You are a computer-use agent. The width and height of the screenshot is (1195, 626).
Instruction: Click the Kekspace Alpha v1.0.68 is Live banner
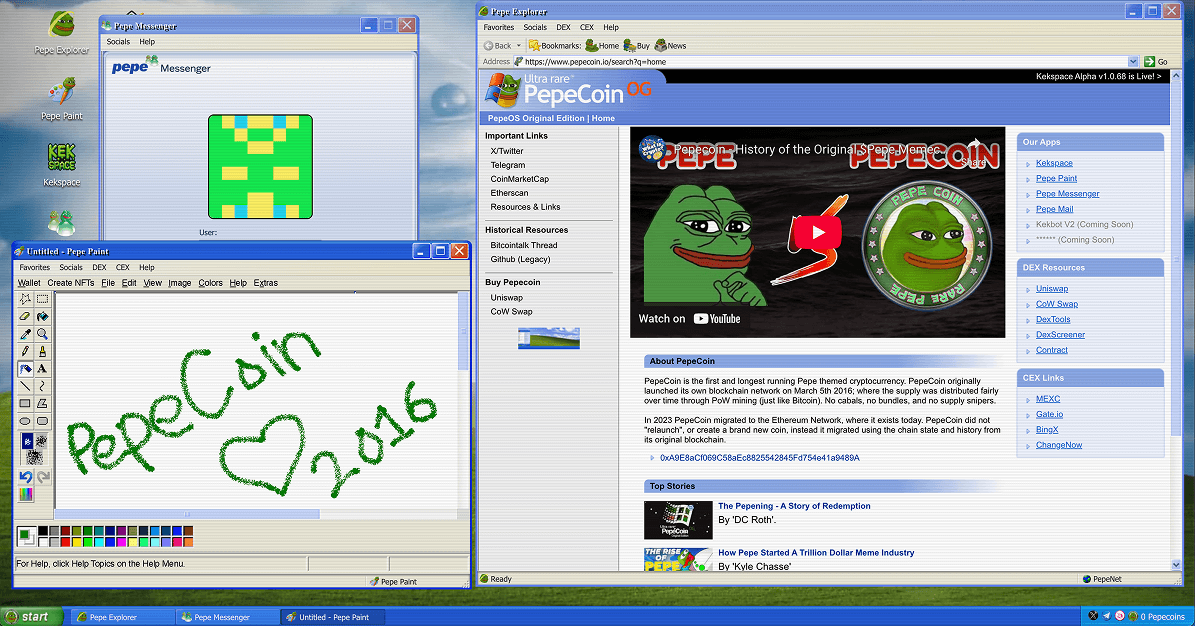coord(1098,76)
